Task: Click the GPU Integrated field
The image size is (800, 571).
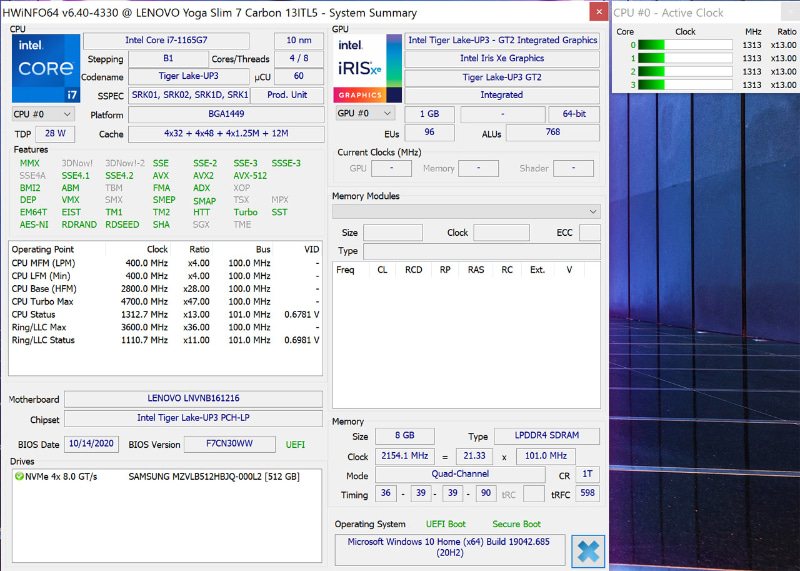Action: click(x=502, y=95)
